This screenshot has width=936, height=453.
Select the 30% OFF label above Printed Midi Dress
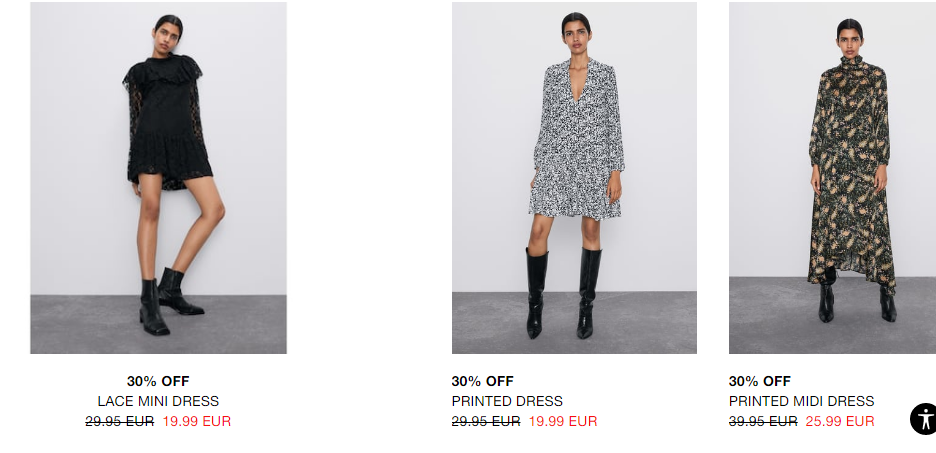(x=759, y=381)
